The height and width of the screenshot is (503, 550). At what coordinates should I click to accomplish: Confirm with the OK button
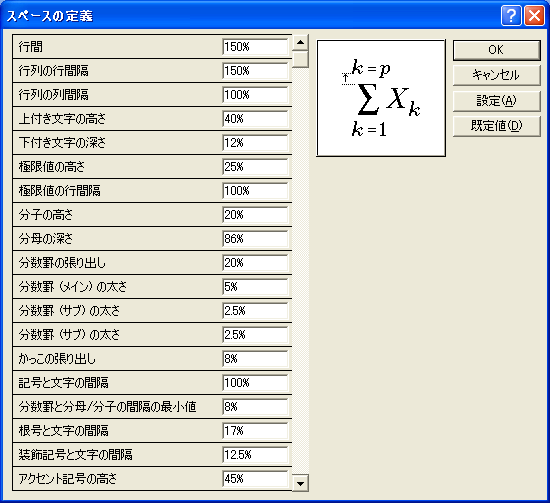(496, 50)
